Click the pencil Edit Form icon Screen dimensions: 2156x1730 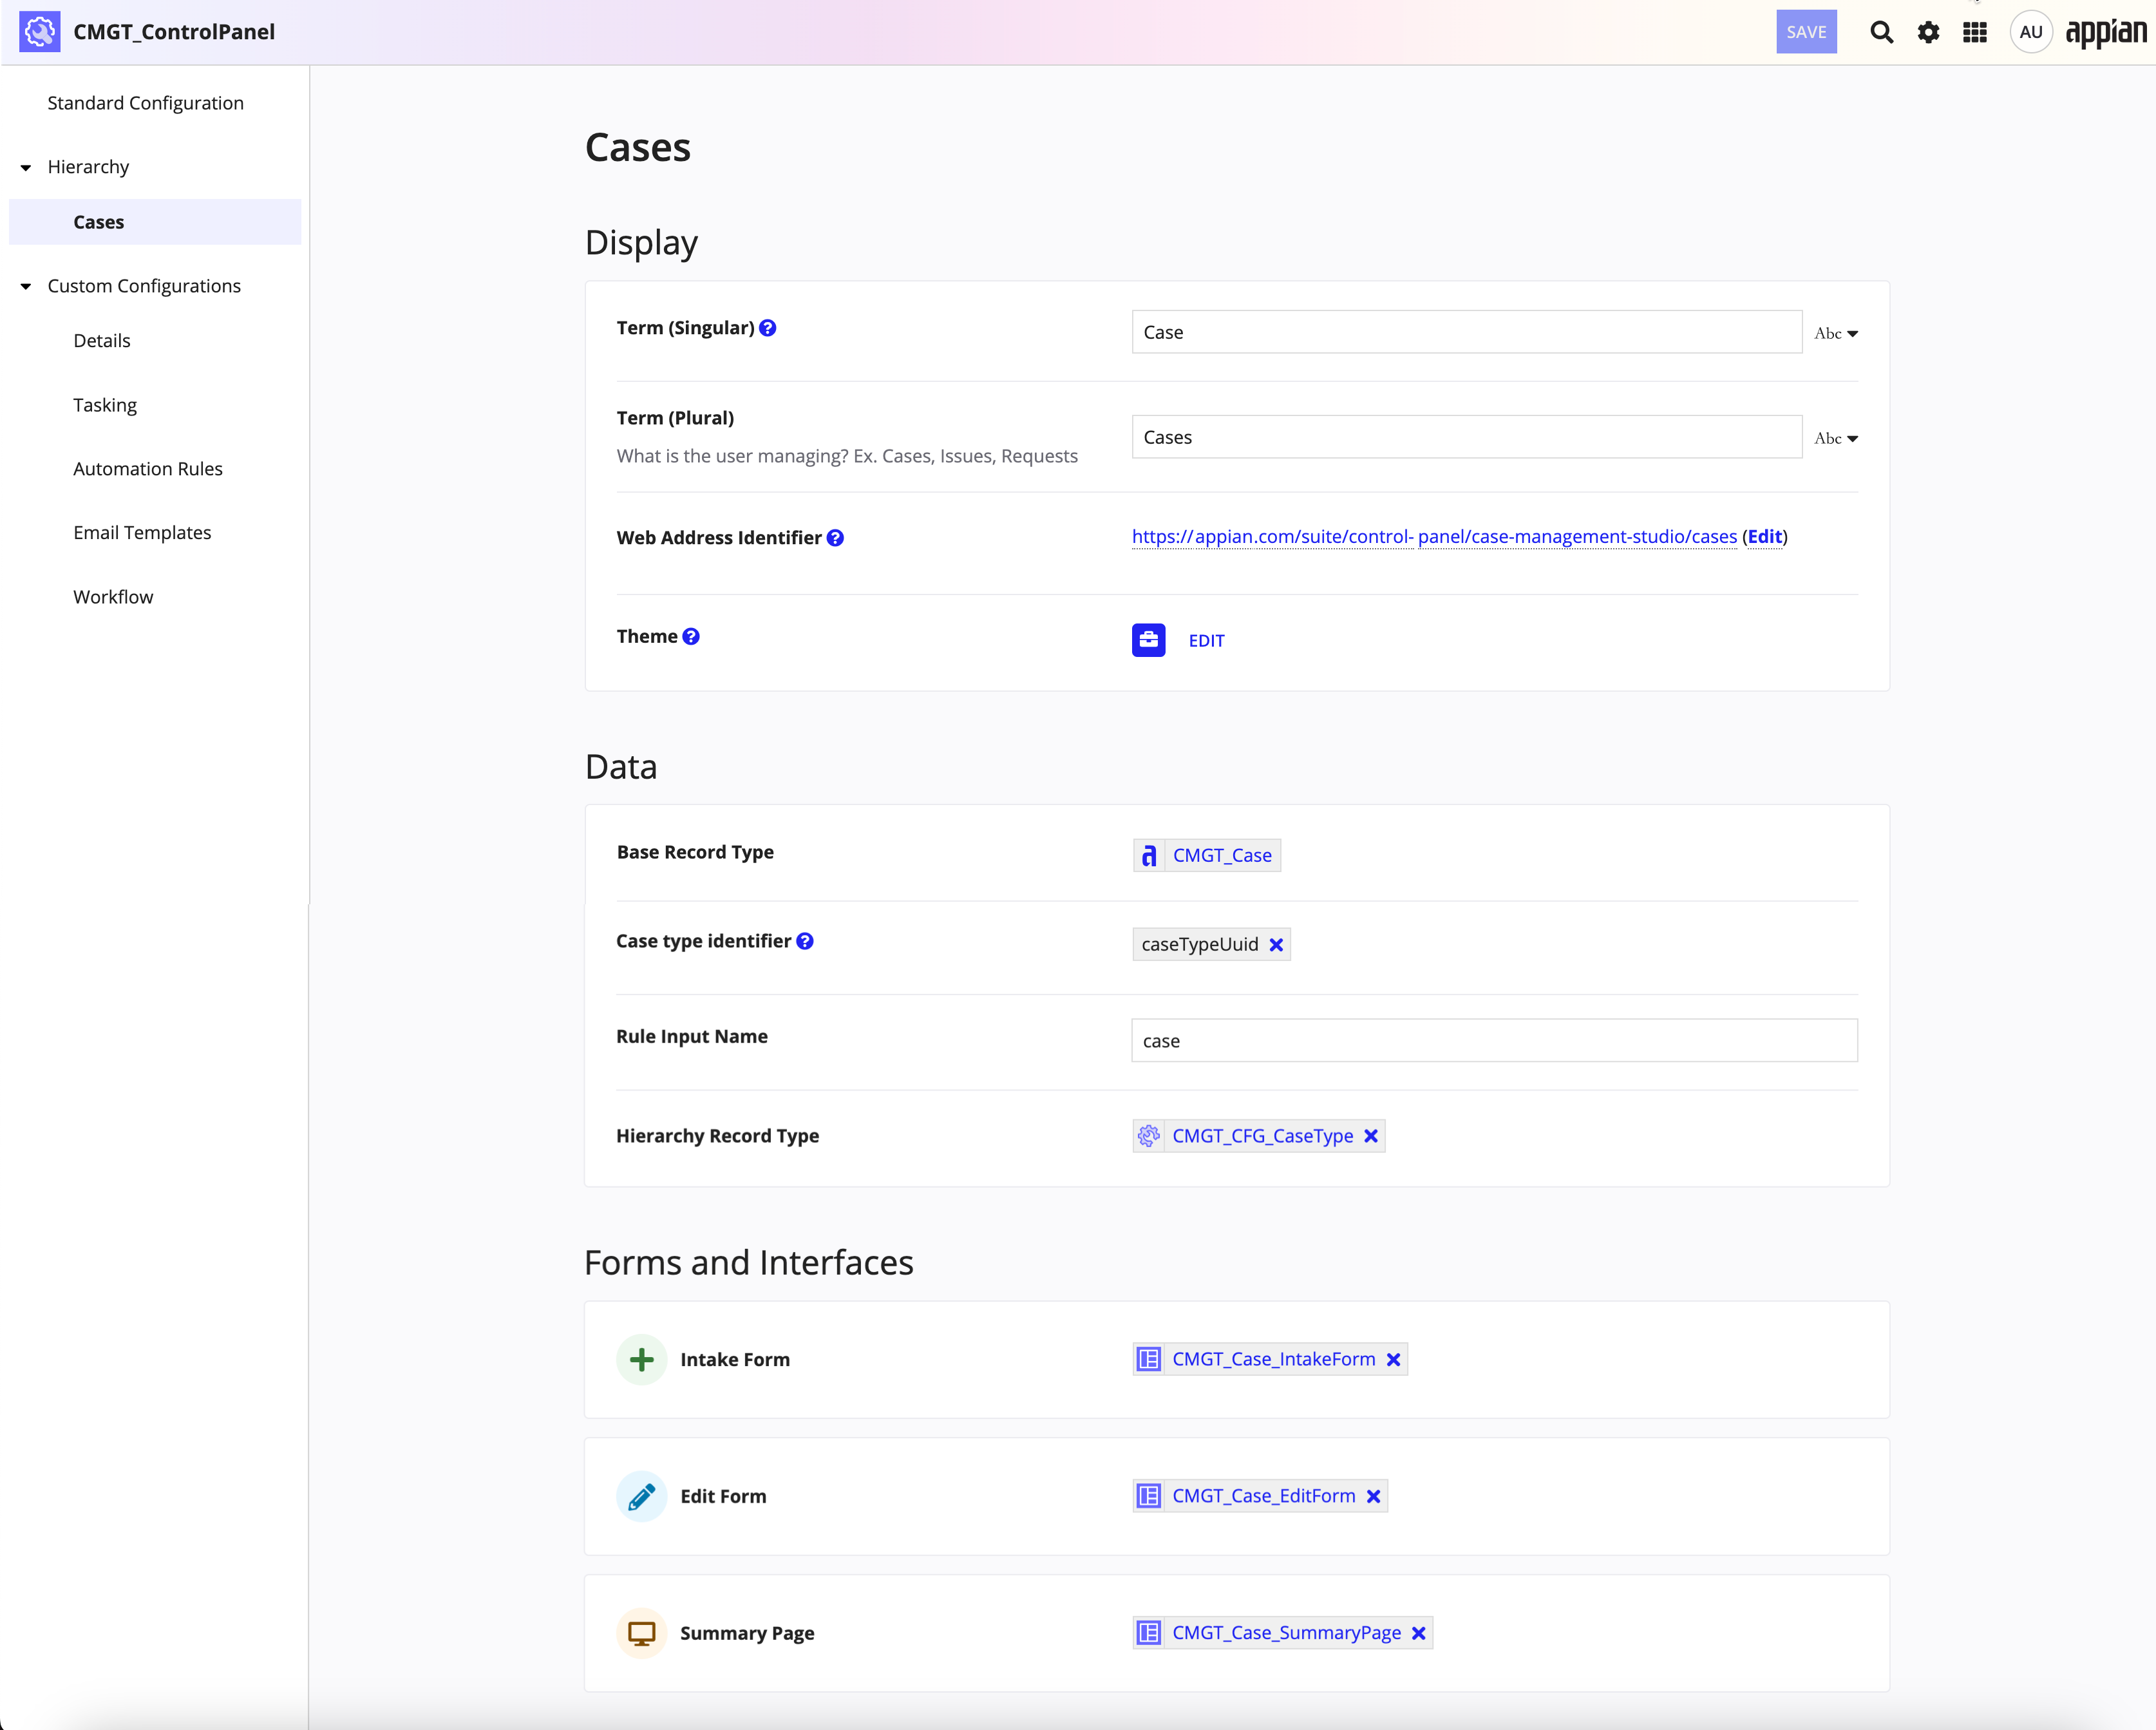coord(642,1497)
